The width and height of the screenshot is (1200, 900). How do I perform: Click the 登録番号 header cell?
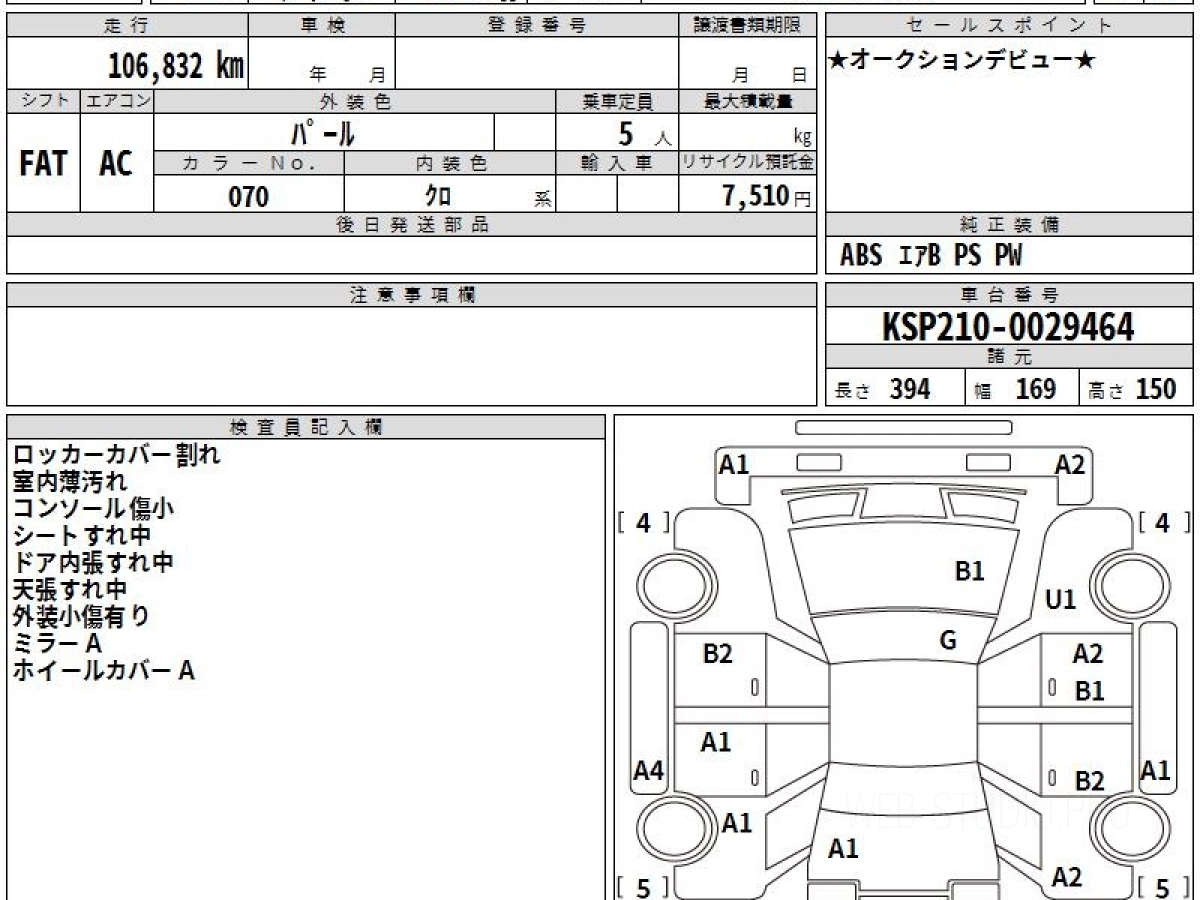537,26
